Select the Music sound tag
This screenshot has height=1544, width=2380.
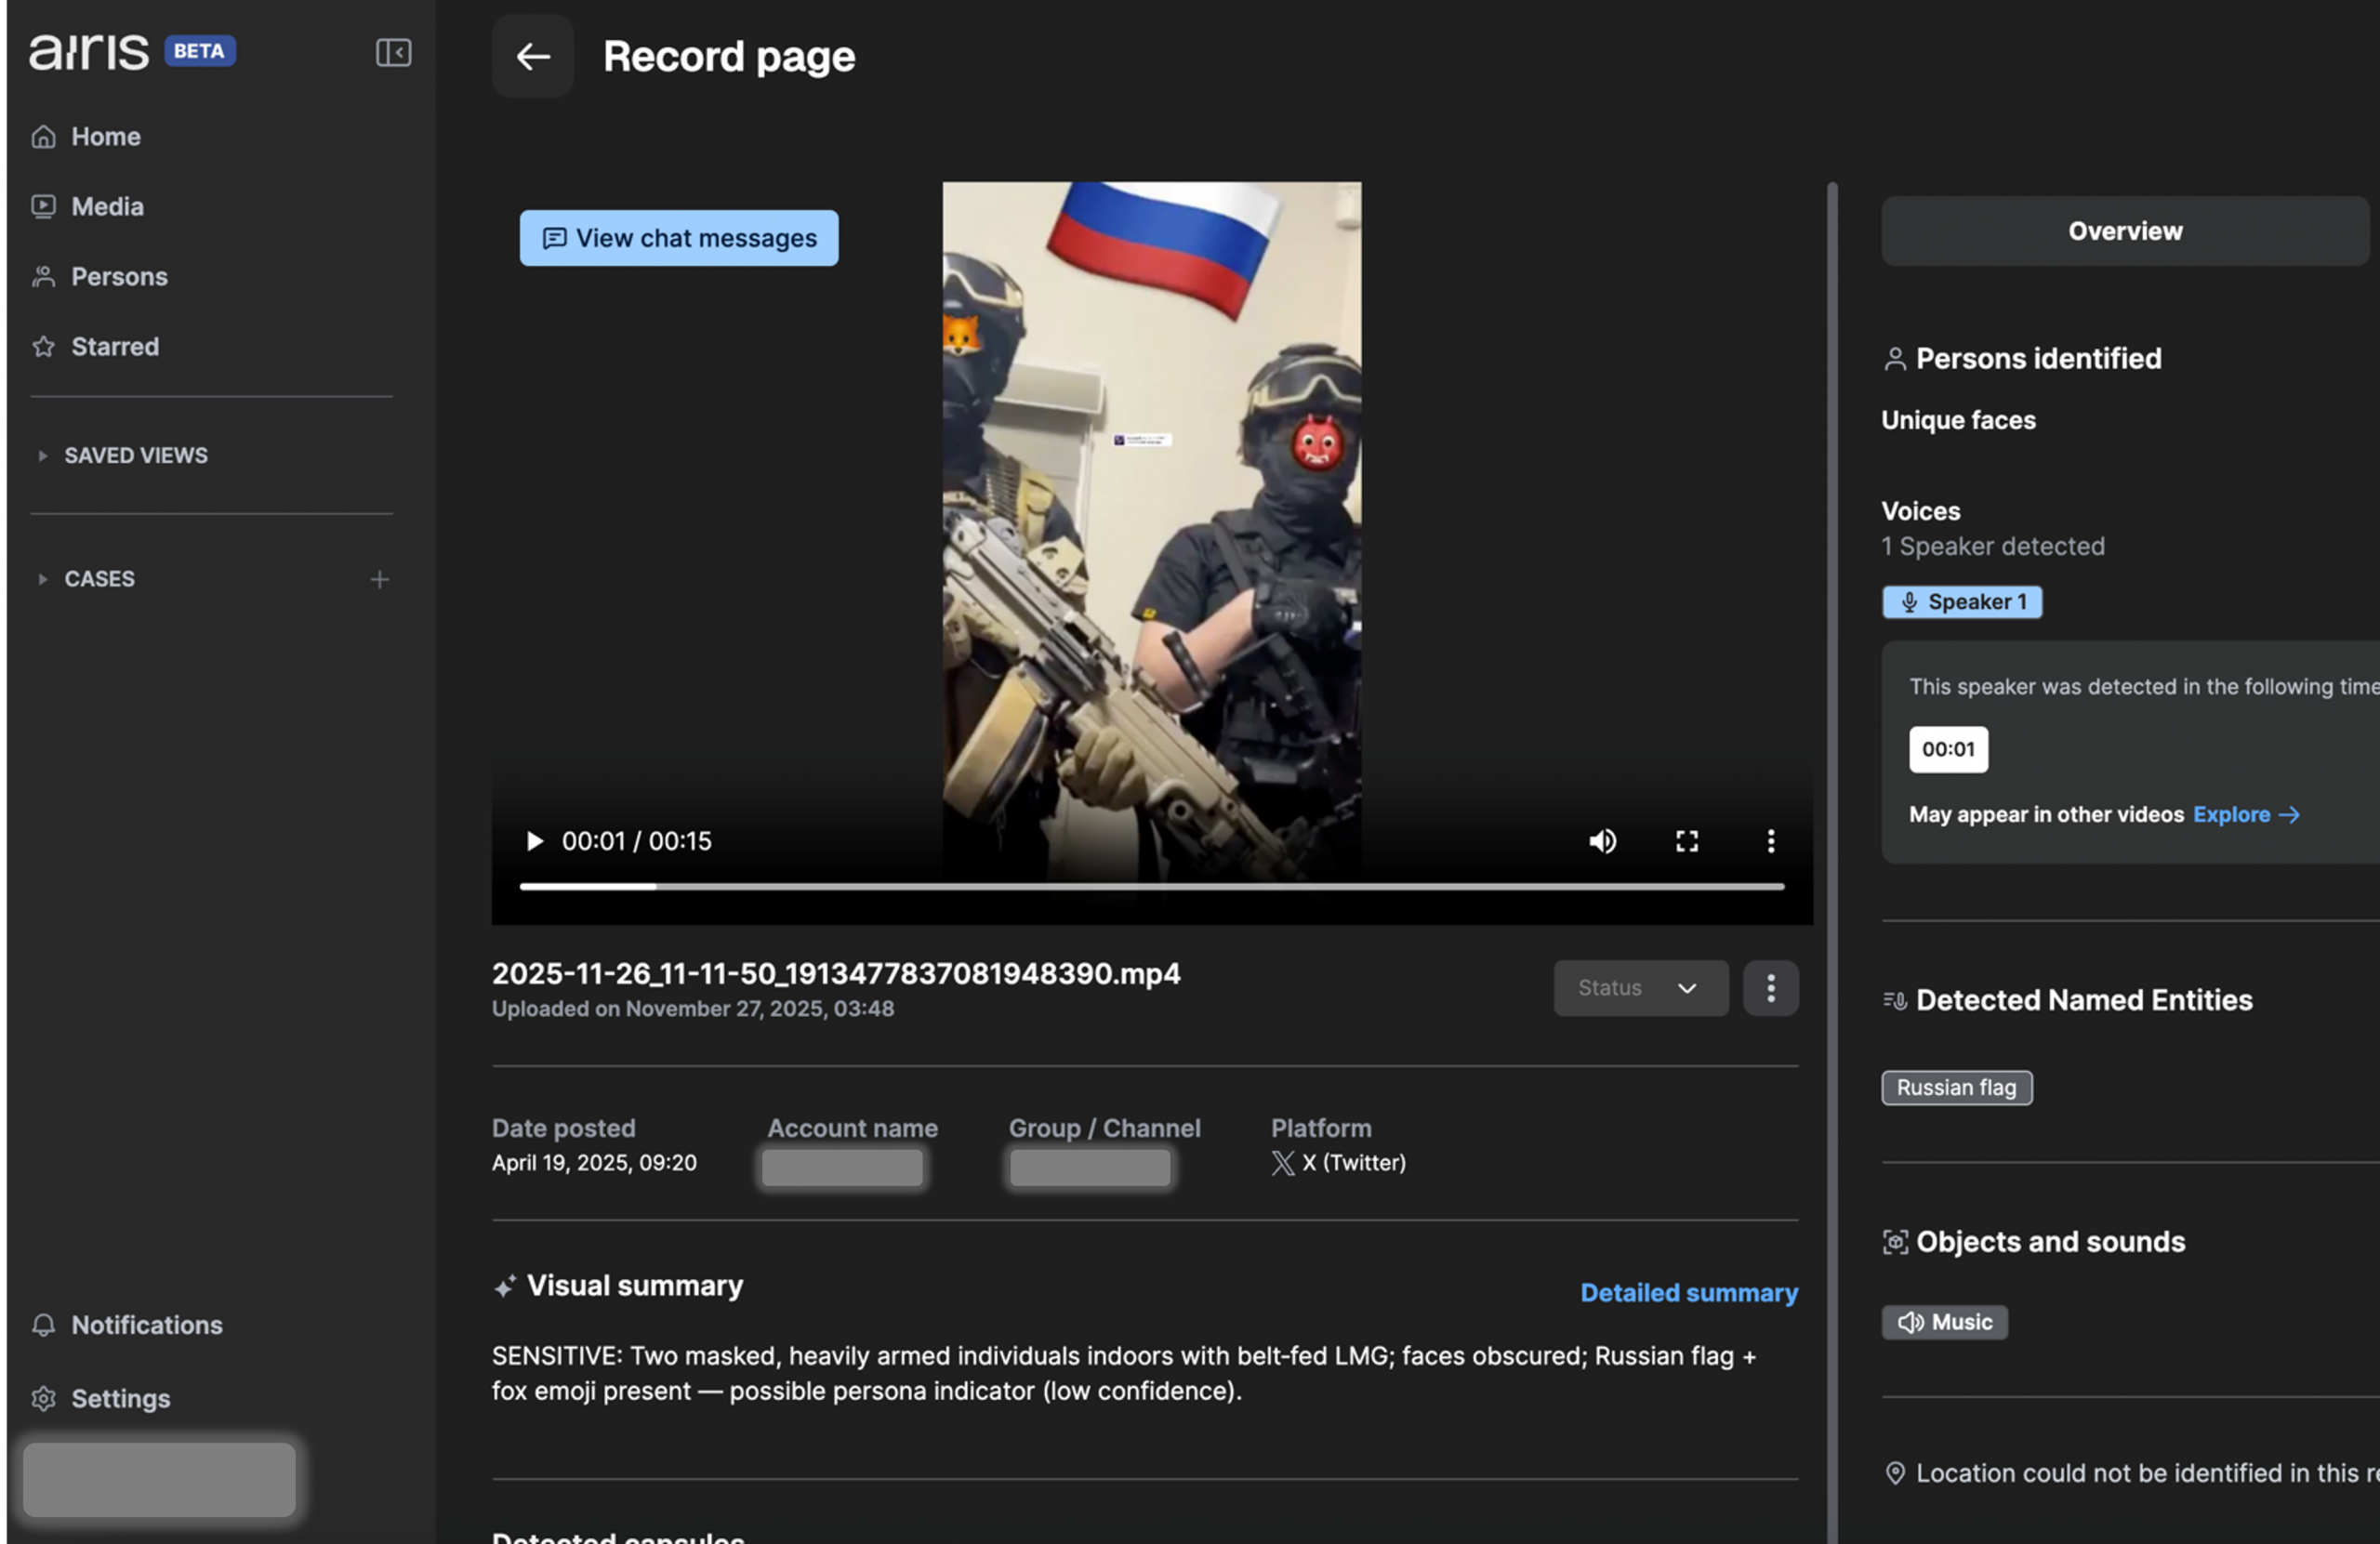coord(1944,1322)
